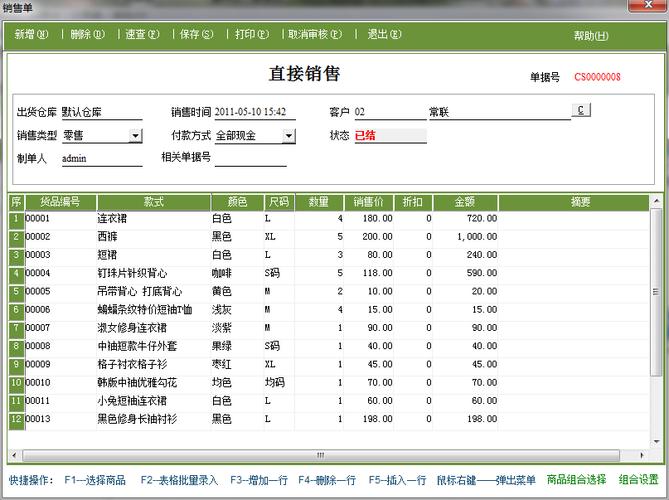Image resolution: width=669 pixels, height=500 pixels.
Task: Select row 00004 钉珠片针织背心
Action: (130, 273)
